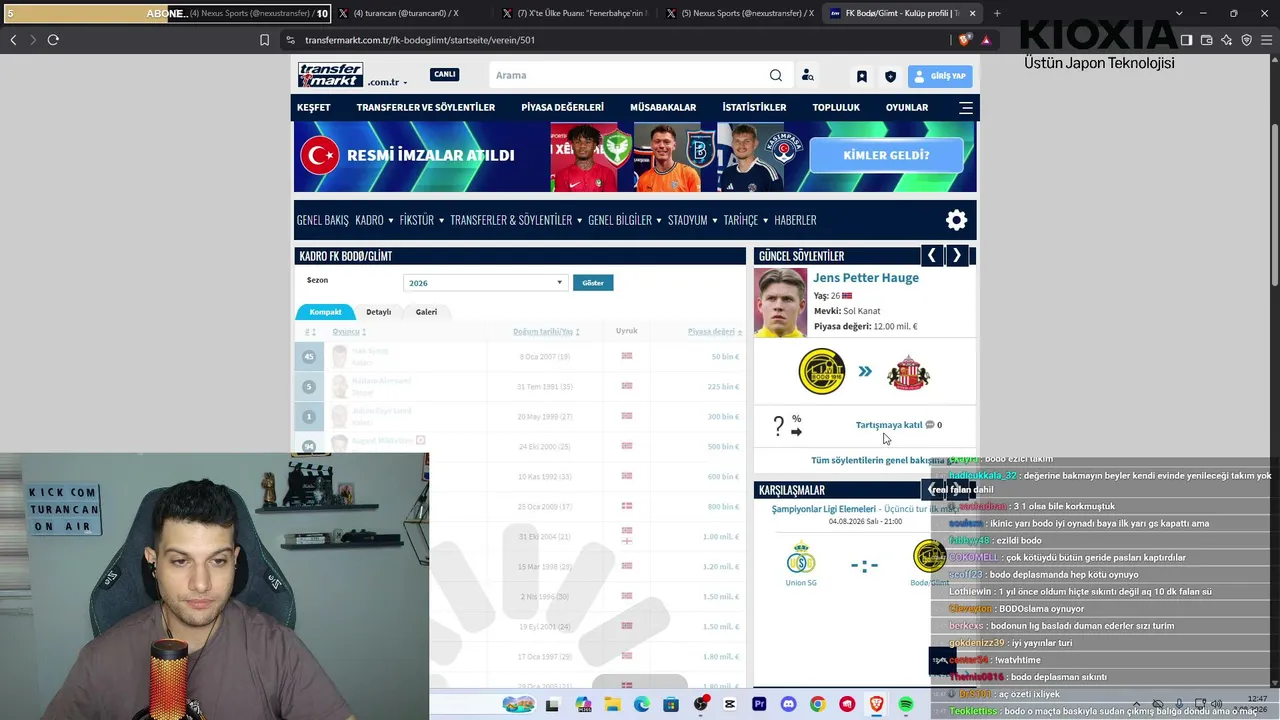Open the detailed person search icon
Viewport: 1280px width, 720px height.
point(808,75)
